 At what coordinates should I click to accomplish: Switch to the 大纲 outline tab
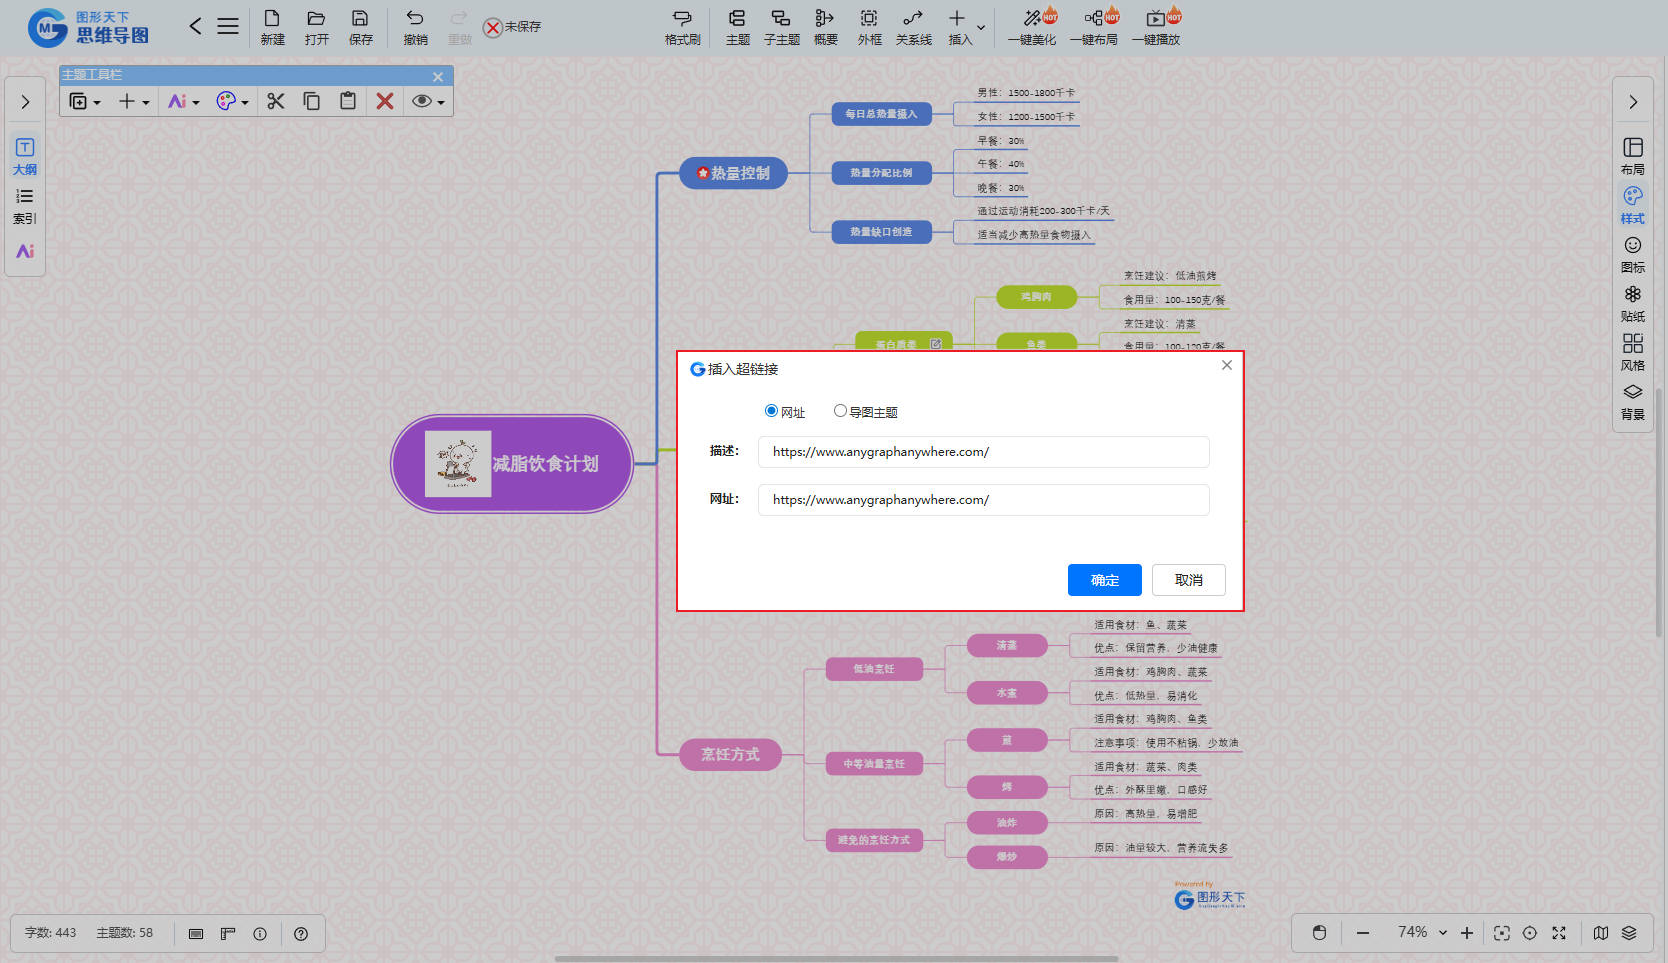[x=25, y=156]
